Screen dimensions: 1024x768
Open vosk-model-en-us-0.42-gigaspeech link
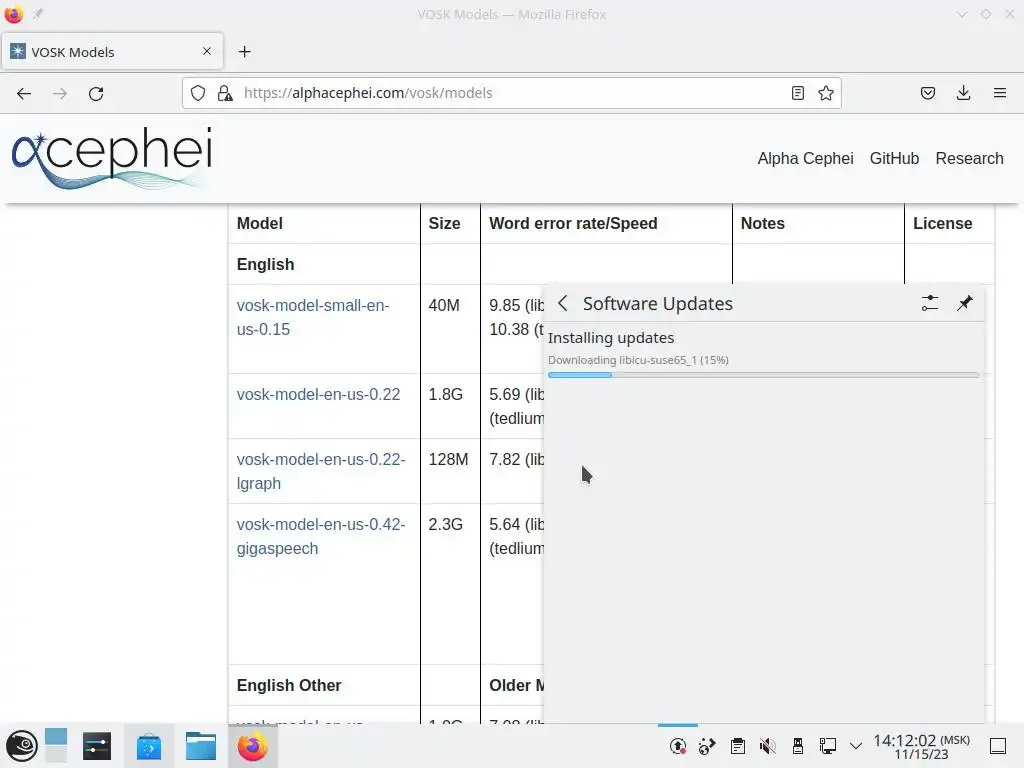[321, 537]
